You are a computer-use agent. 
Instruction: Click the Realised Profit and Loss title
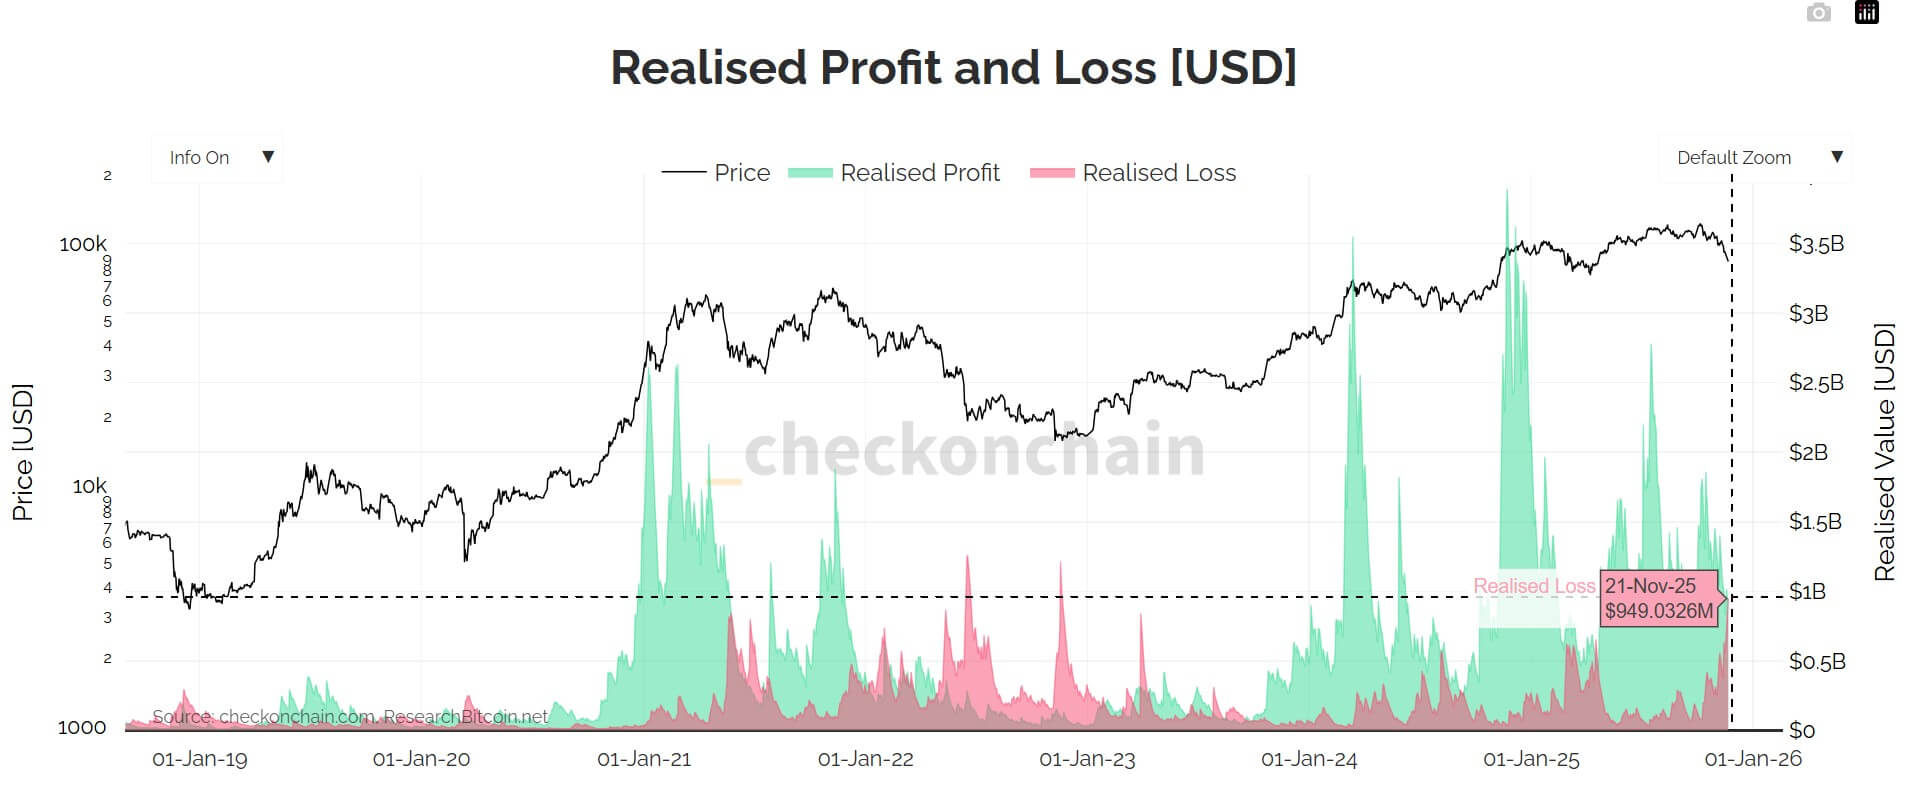pyautogui.click(x=954, y=67)
